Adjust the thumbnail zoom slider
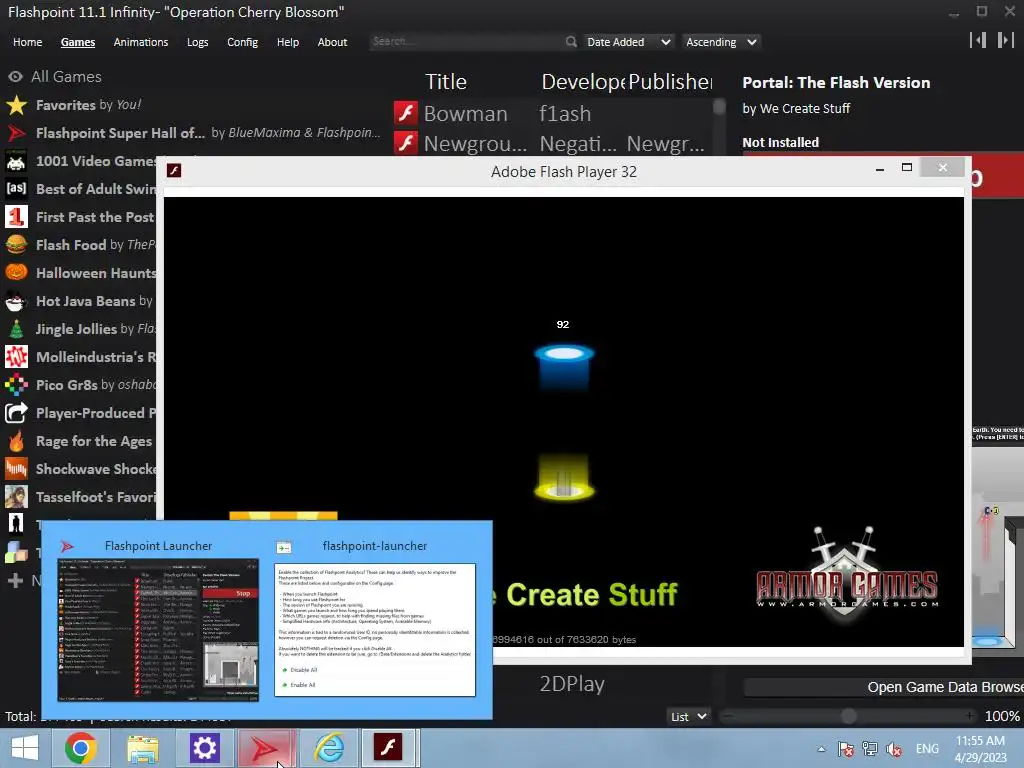The height and width of the screenshot is (768, 1024). pos(848,716)
